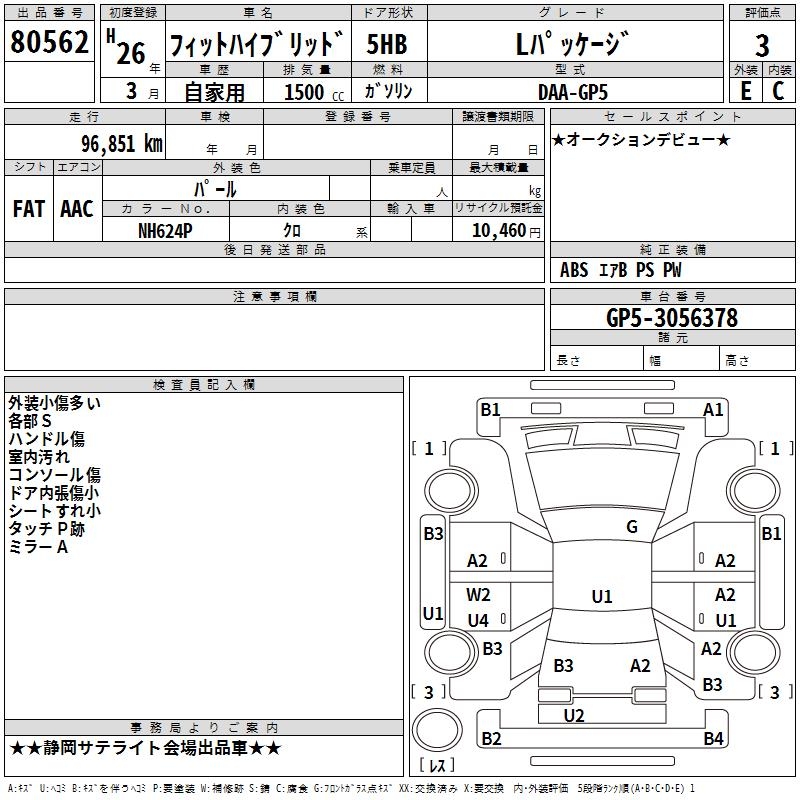Click inspector note シートすれ小

[55, 511]
